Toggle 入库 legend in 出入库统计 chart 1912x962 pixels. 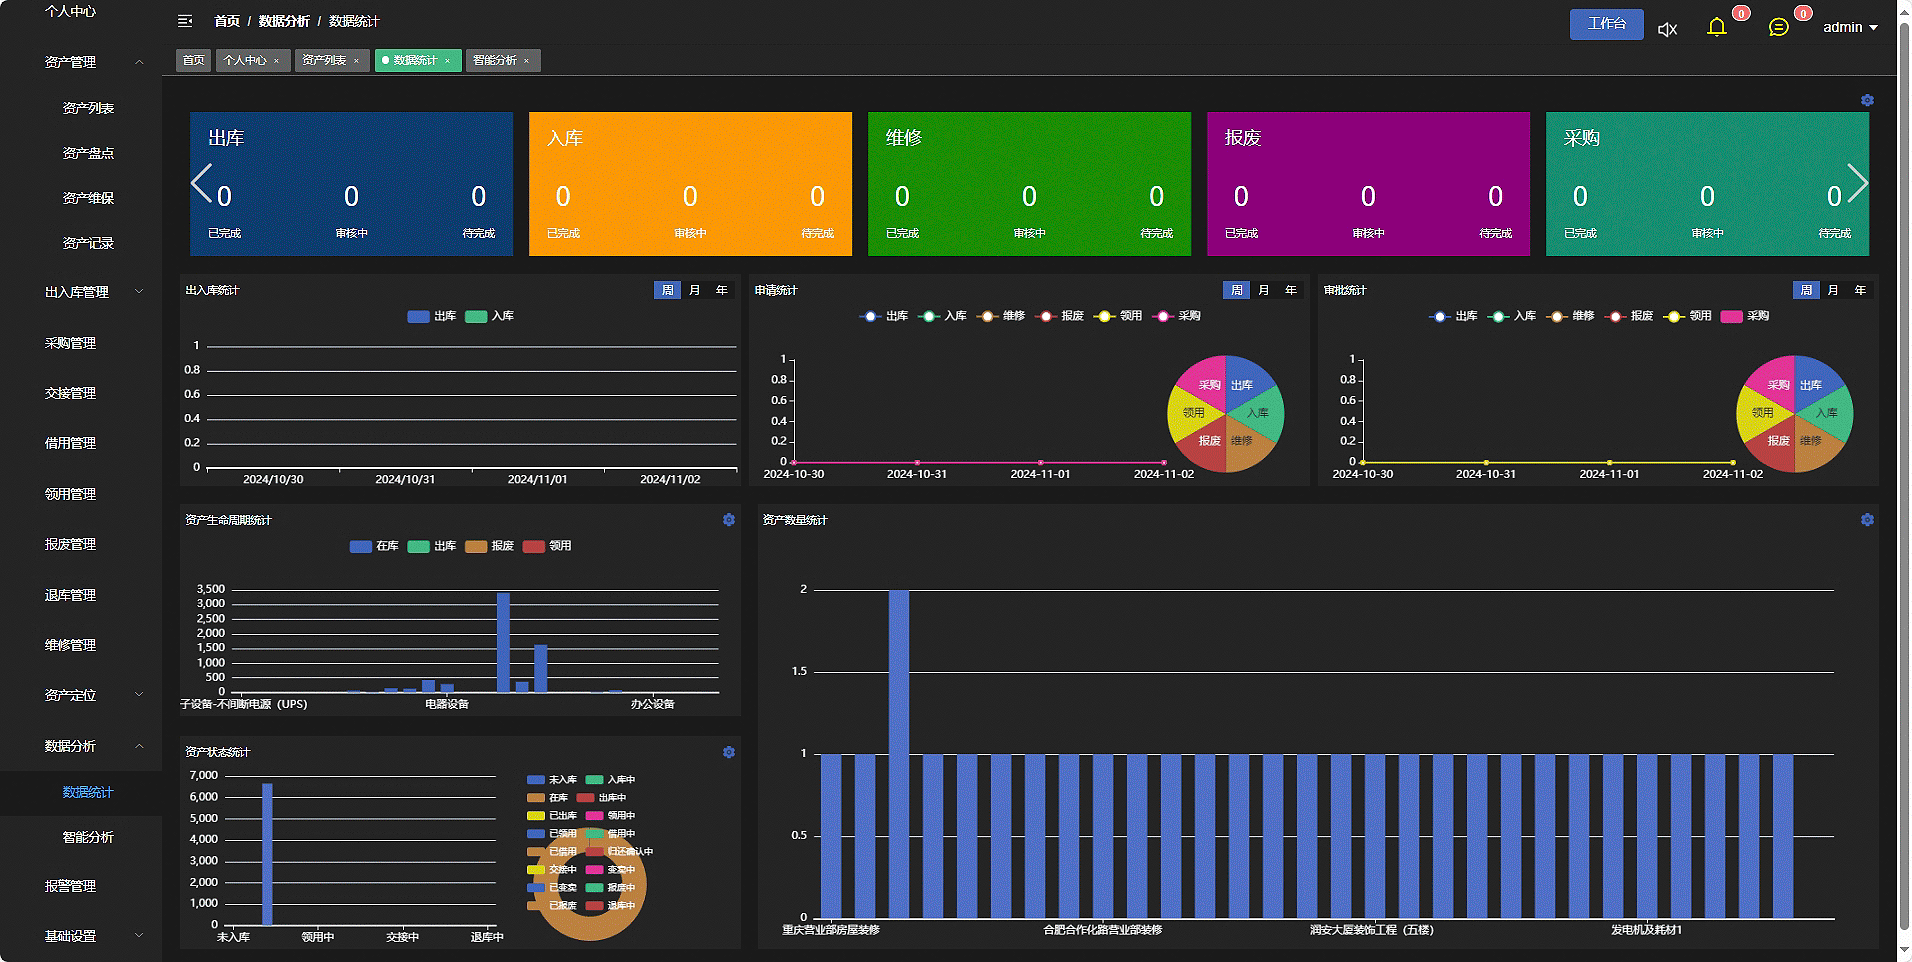tap(490, 316)
